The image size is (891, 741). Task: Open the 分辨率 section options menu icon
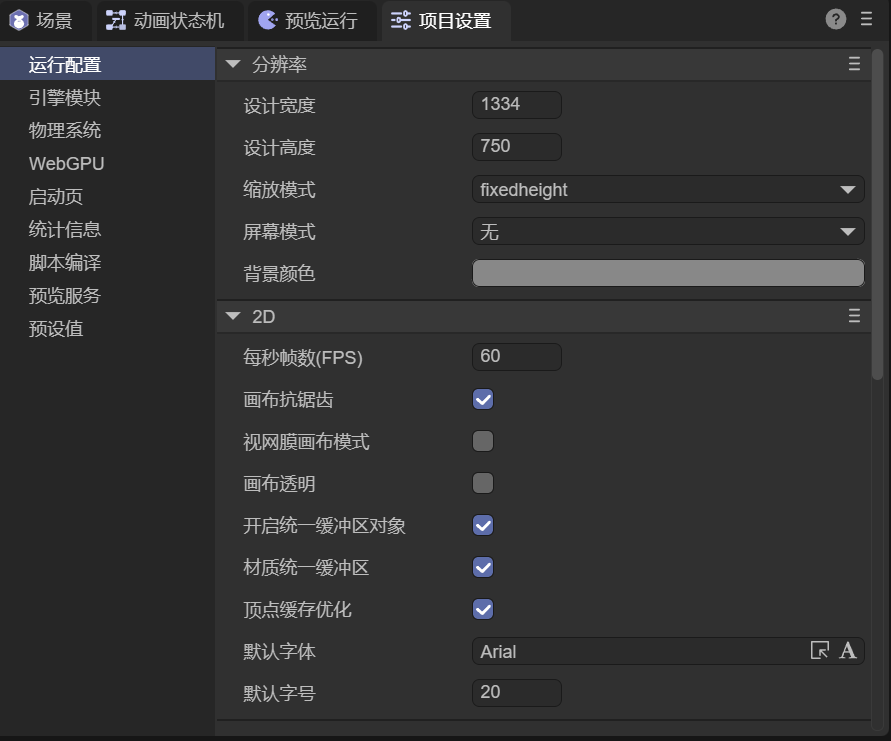854,64
